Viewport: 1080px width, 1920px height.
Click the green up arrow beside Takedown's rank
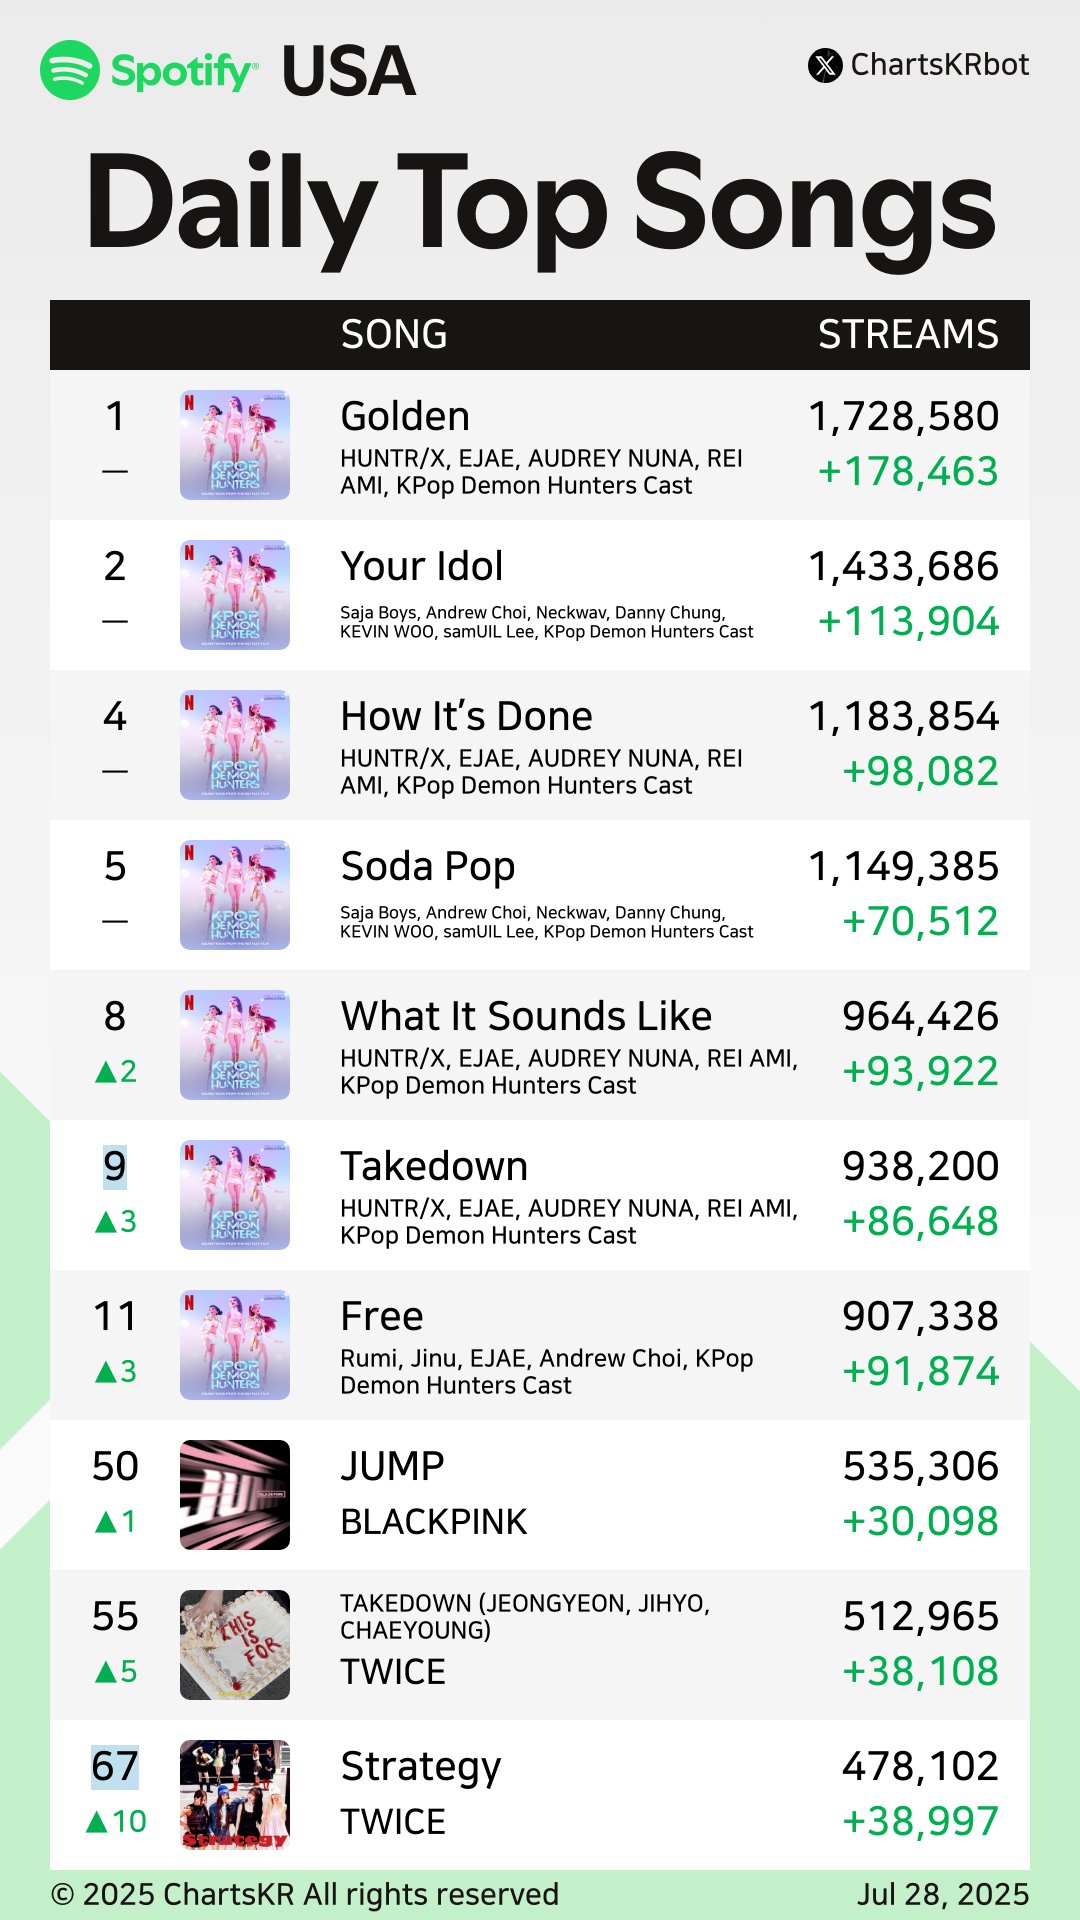(105, 1222)
